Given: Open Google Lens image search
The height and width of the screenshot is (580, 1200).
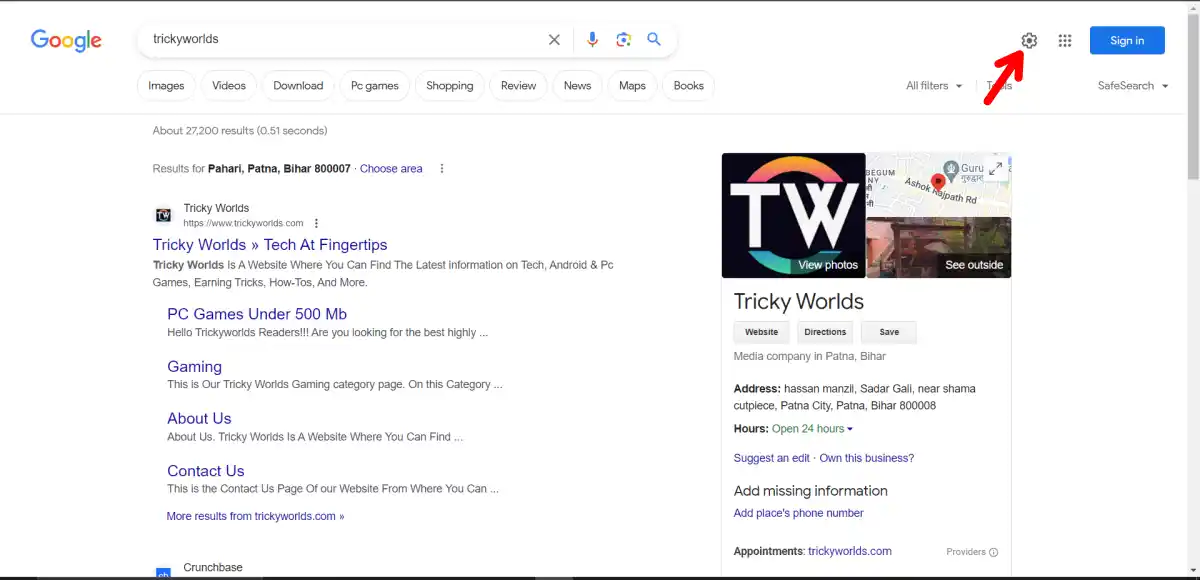Looking at the screenshot, I should click(623, 39).
